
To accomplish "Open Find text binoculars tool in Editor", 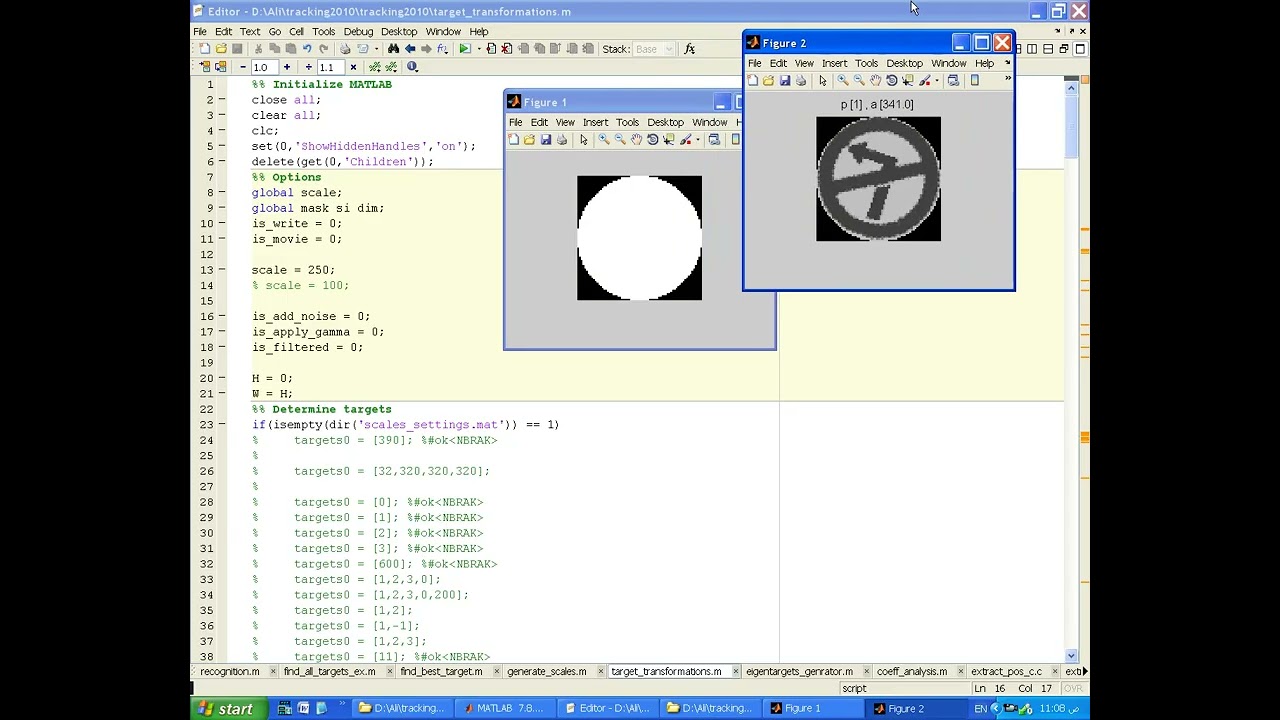I will pyautogui.click(x=393, y=49).
